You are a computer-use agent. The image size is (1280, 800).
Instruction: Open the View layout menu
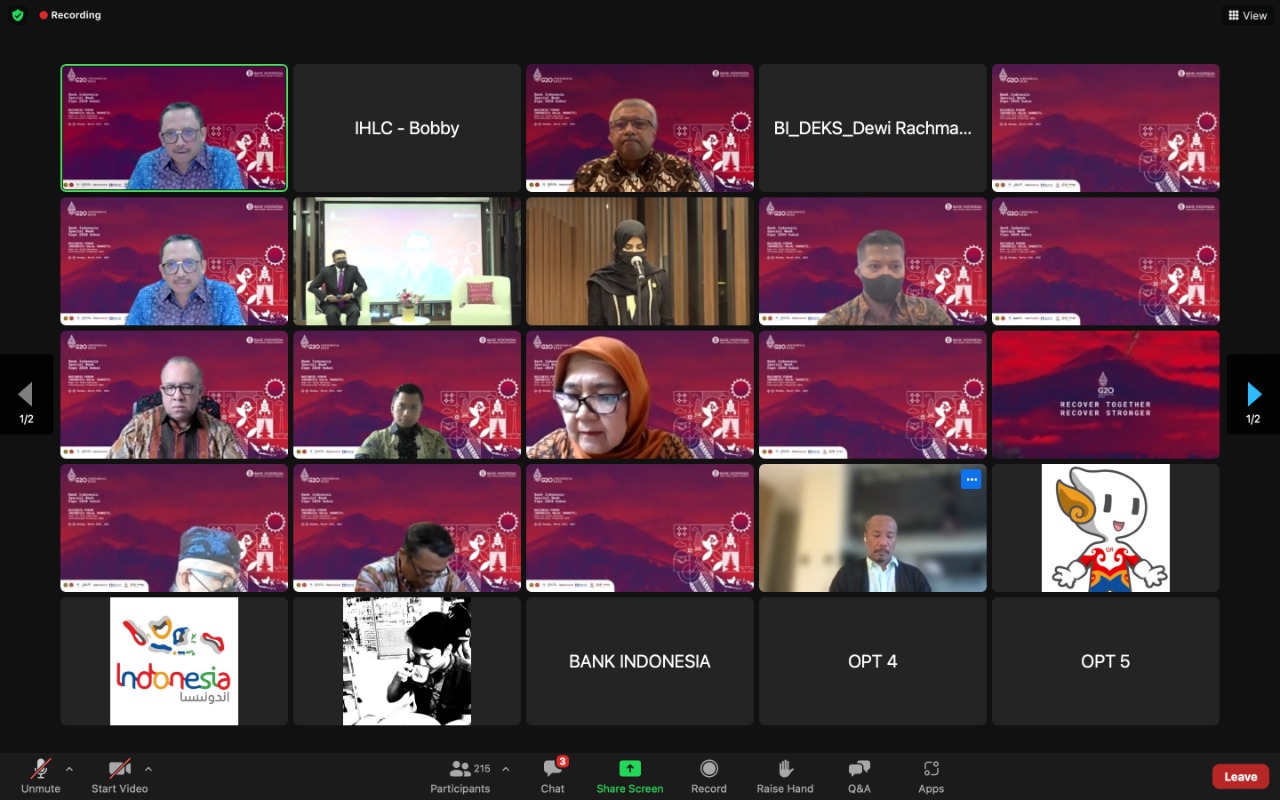point(1247,15)
